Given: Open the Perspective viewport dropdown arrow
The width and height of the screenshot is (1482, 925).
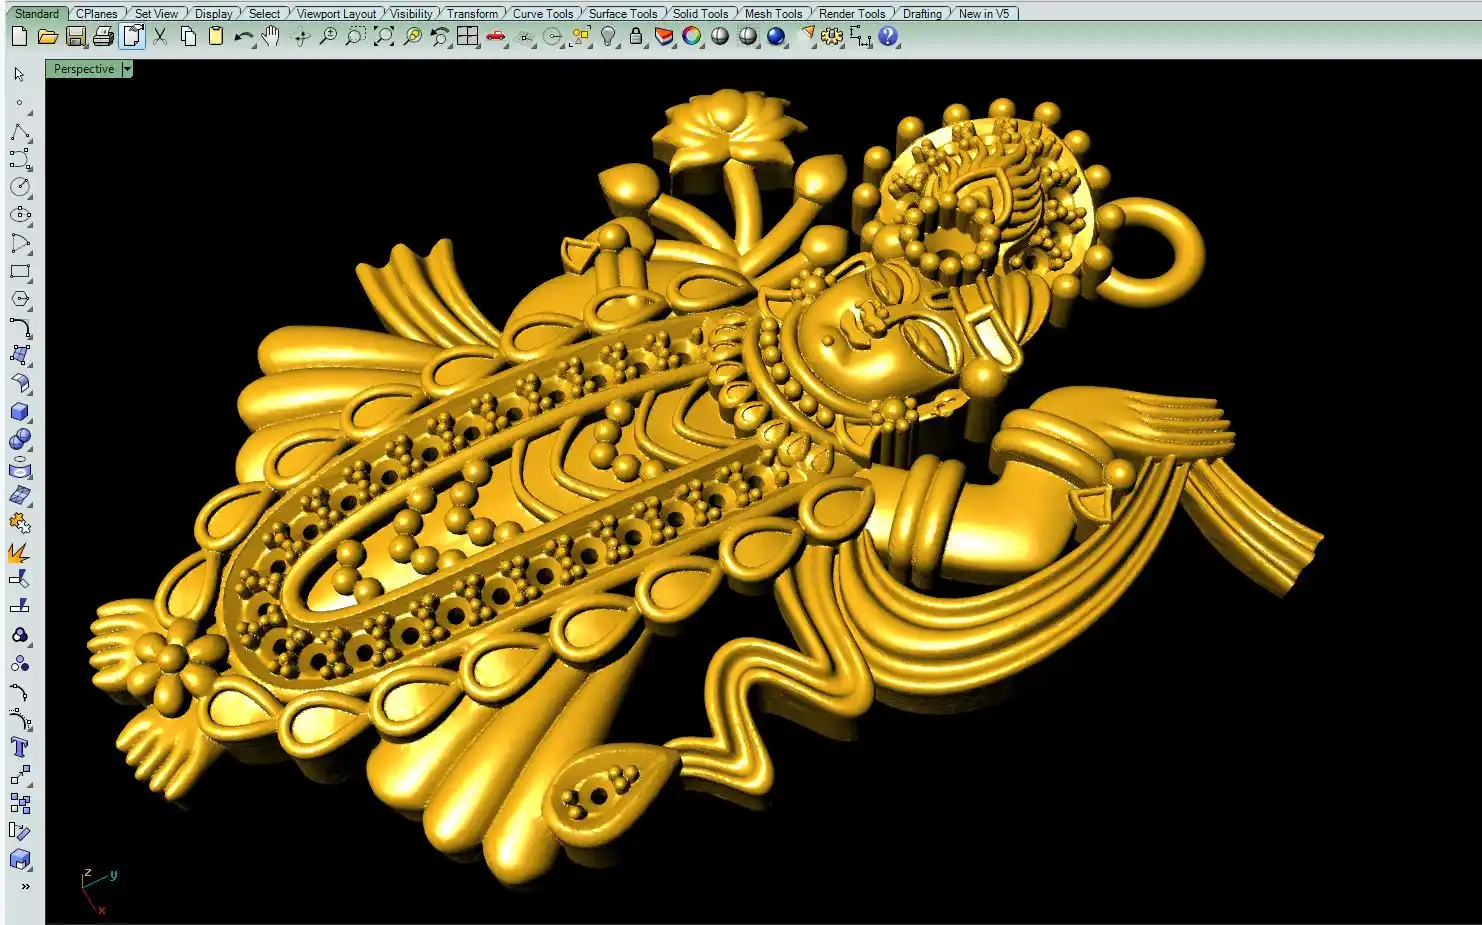Looking at the screenshot, I should 127,69.
